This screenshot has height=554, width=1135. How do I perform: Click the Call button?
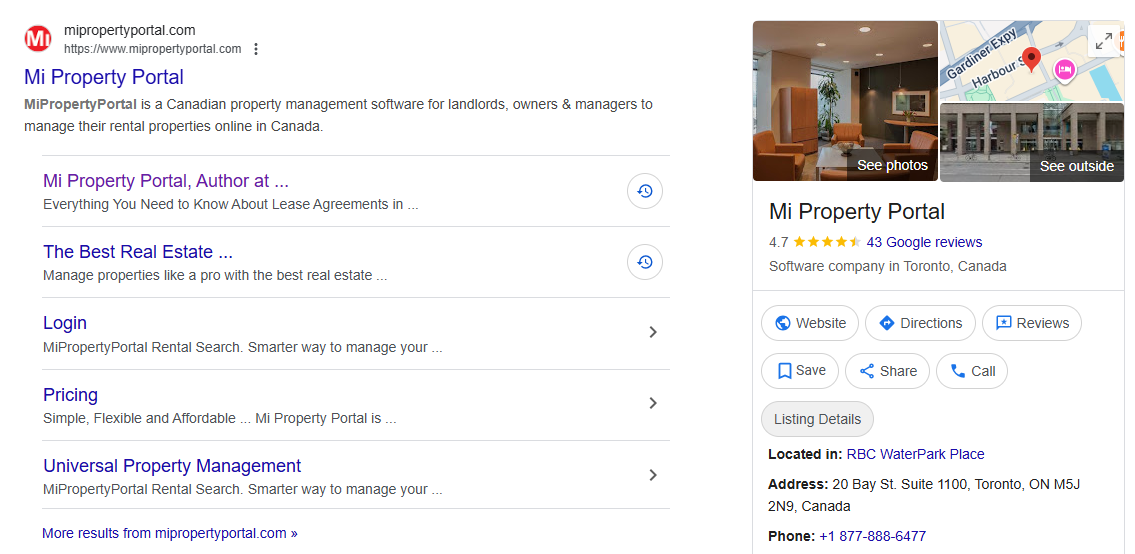(971, 371)
